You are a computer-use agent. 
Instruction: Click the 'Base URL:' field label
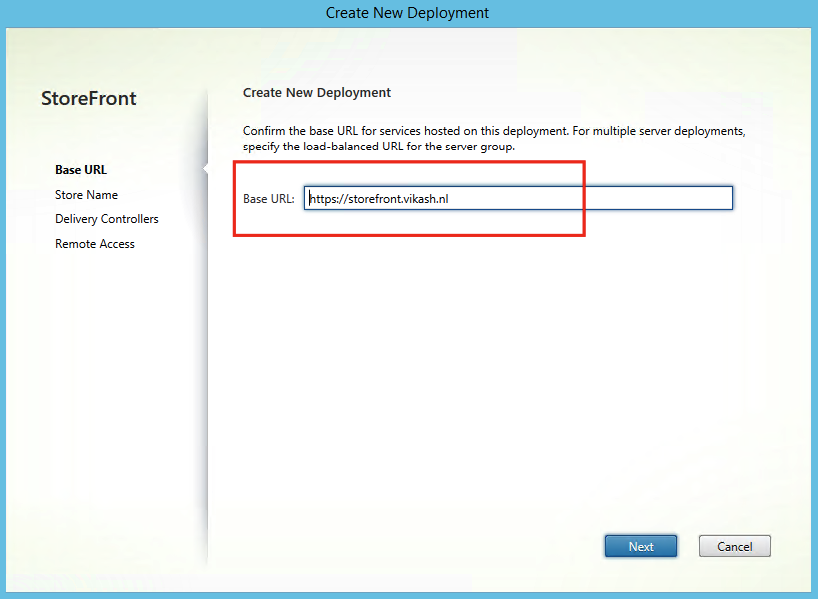(269, 199)
